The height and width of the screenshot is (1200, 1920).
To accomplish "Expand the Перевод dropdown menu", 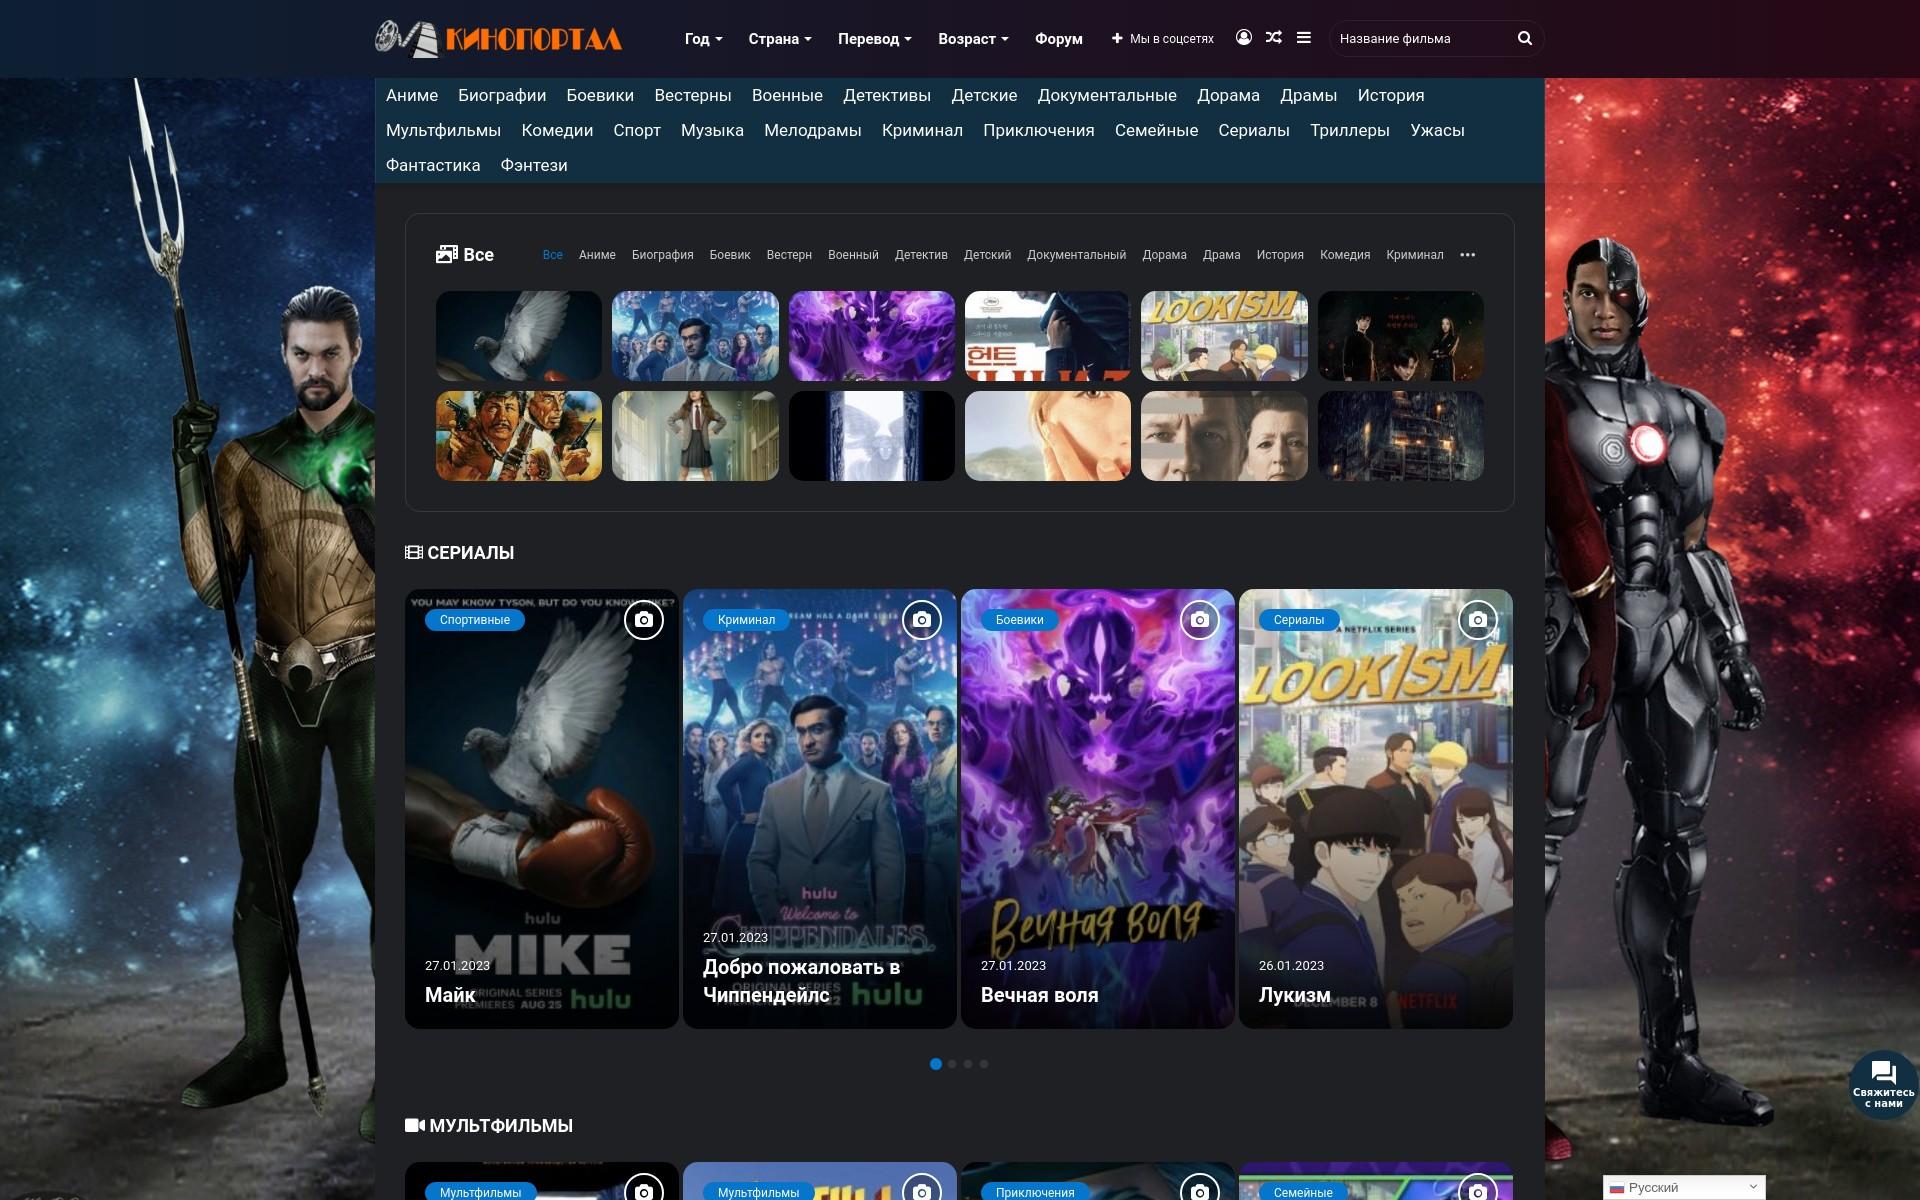I will point(874,39).
